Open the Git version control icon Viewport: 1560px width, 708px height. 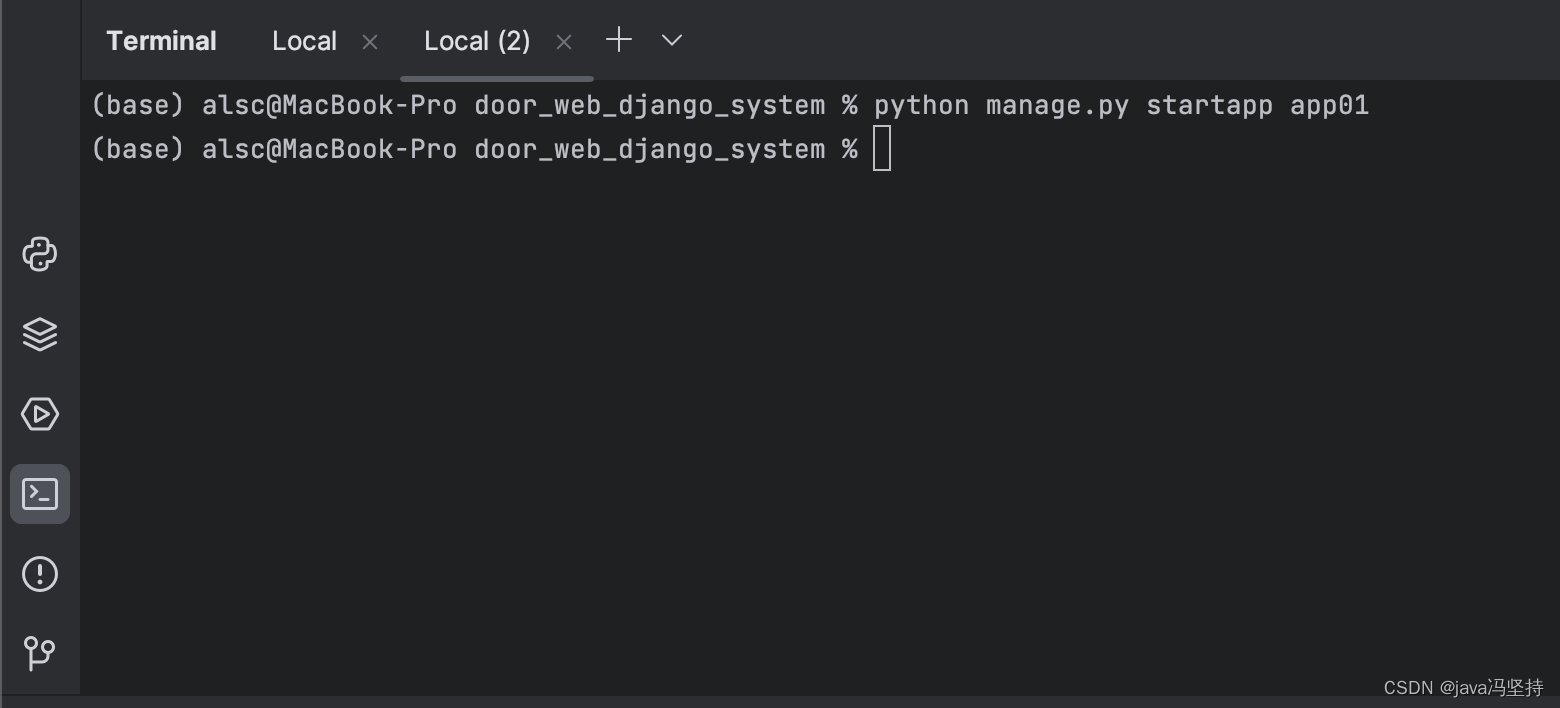coord(40,653)
